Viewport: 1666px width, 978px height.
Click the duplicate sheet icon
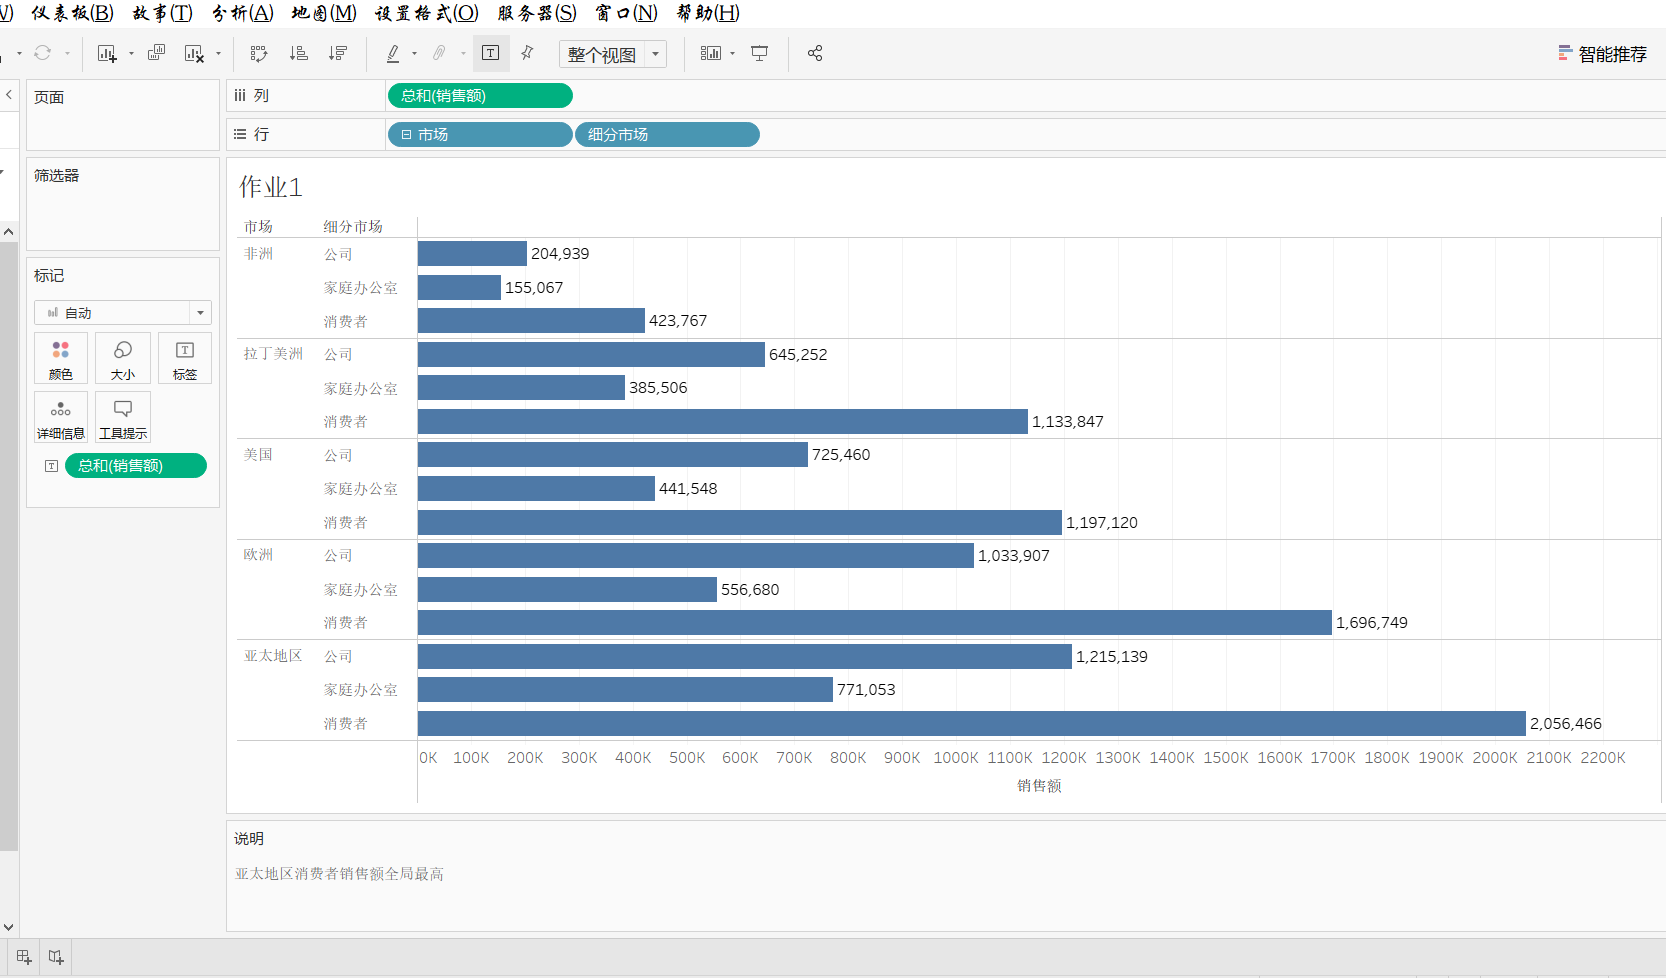click(156, 53)
